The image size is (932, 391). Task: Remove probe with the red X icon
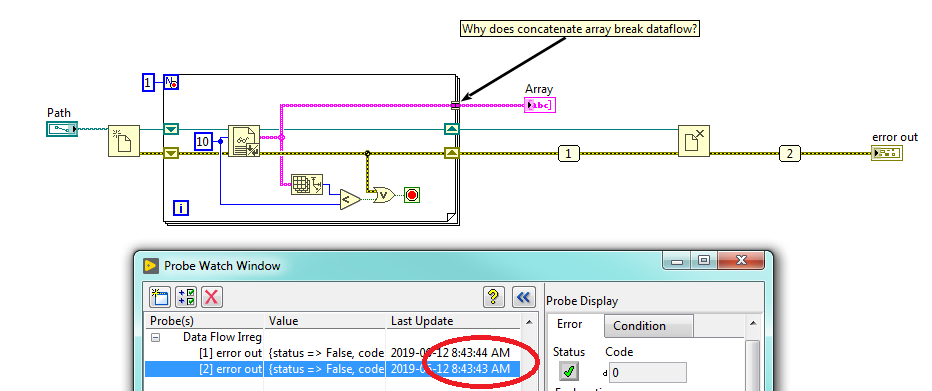point(212,296)
